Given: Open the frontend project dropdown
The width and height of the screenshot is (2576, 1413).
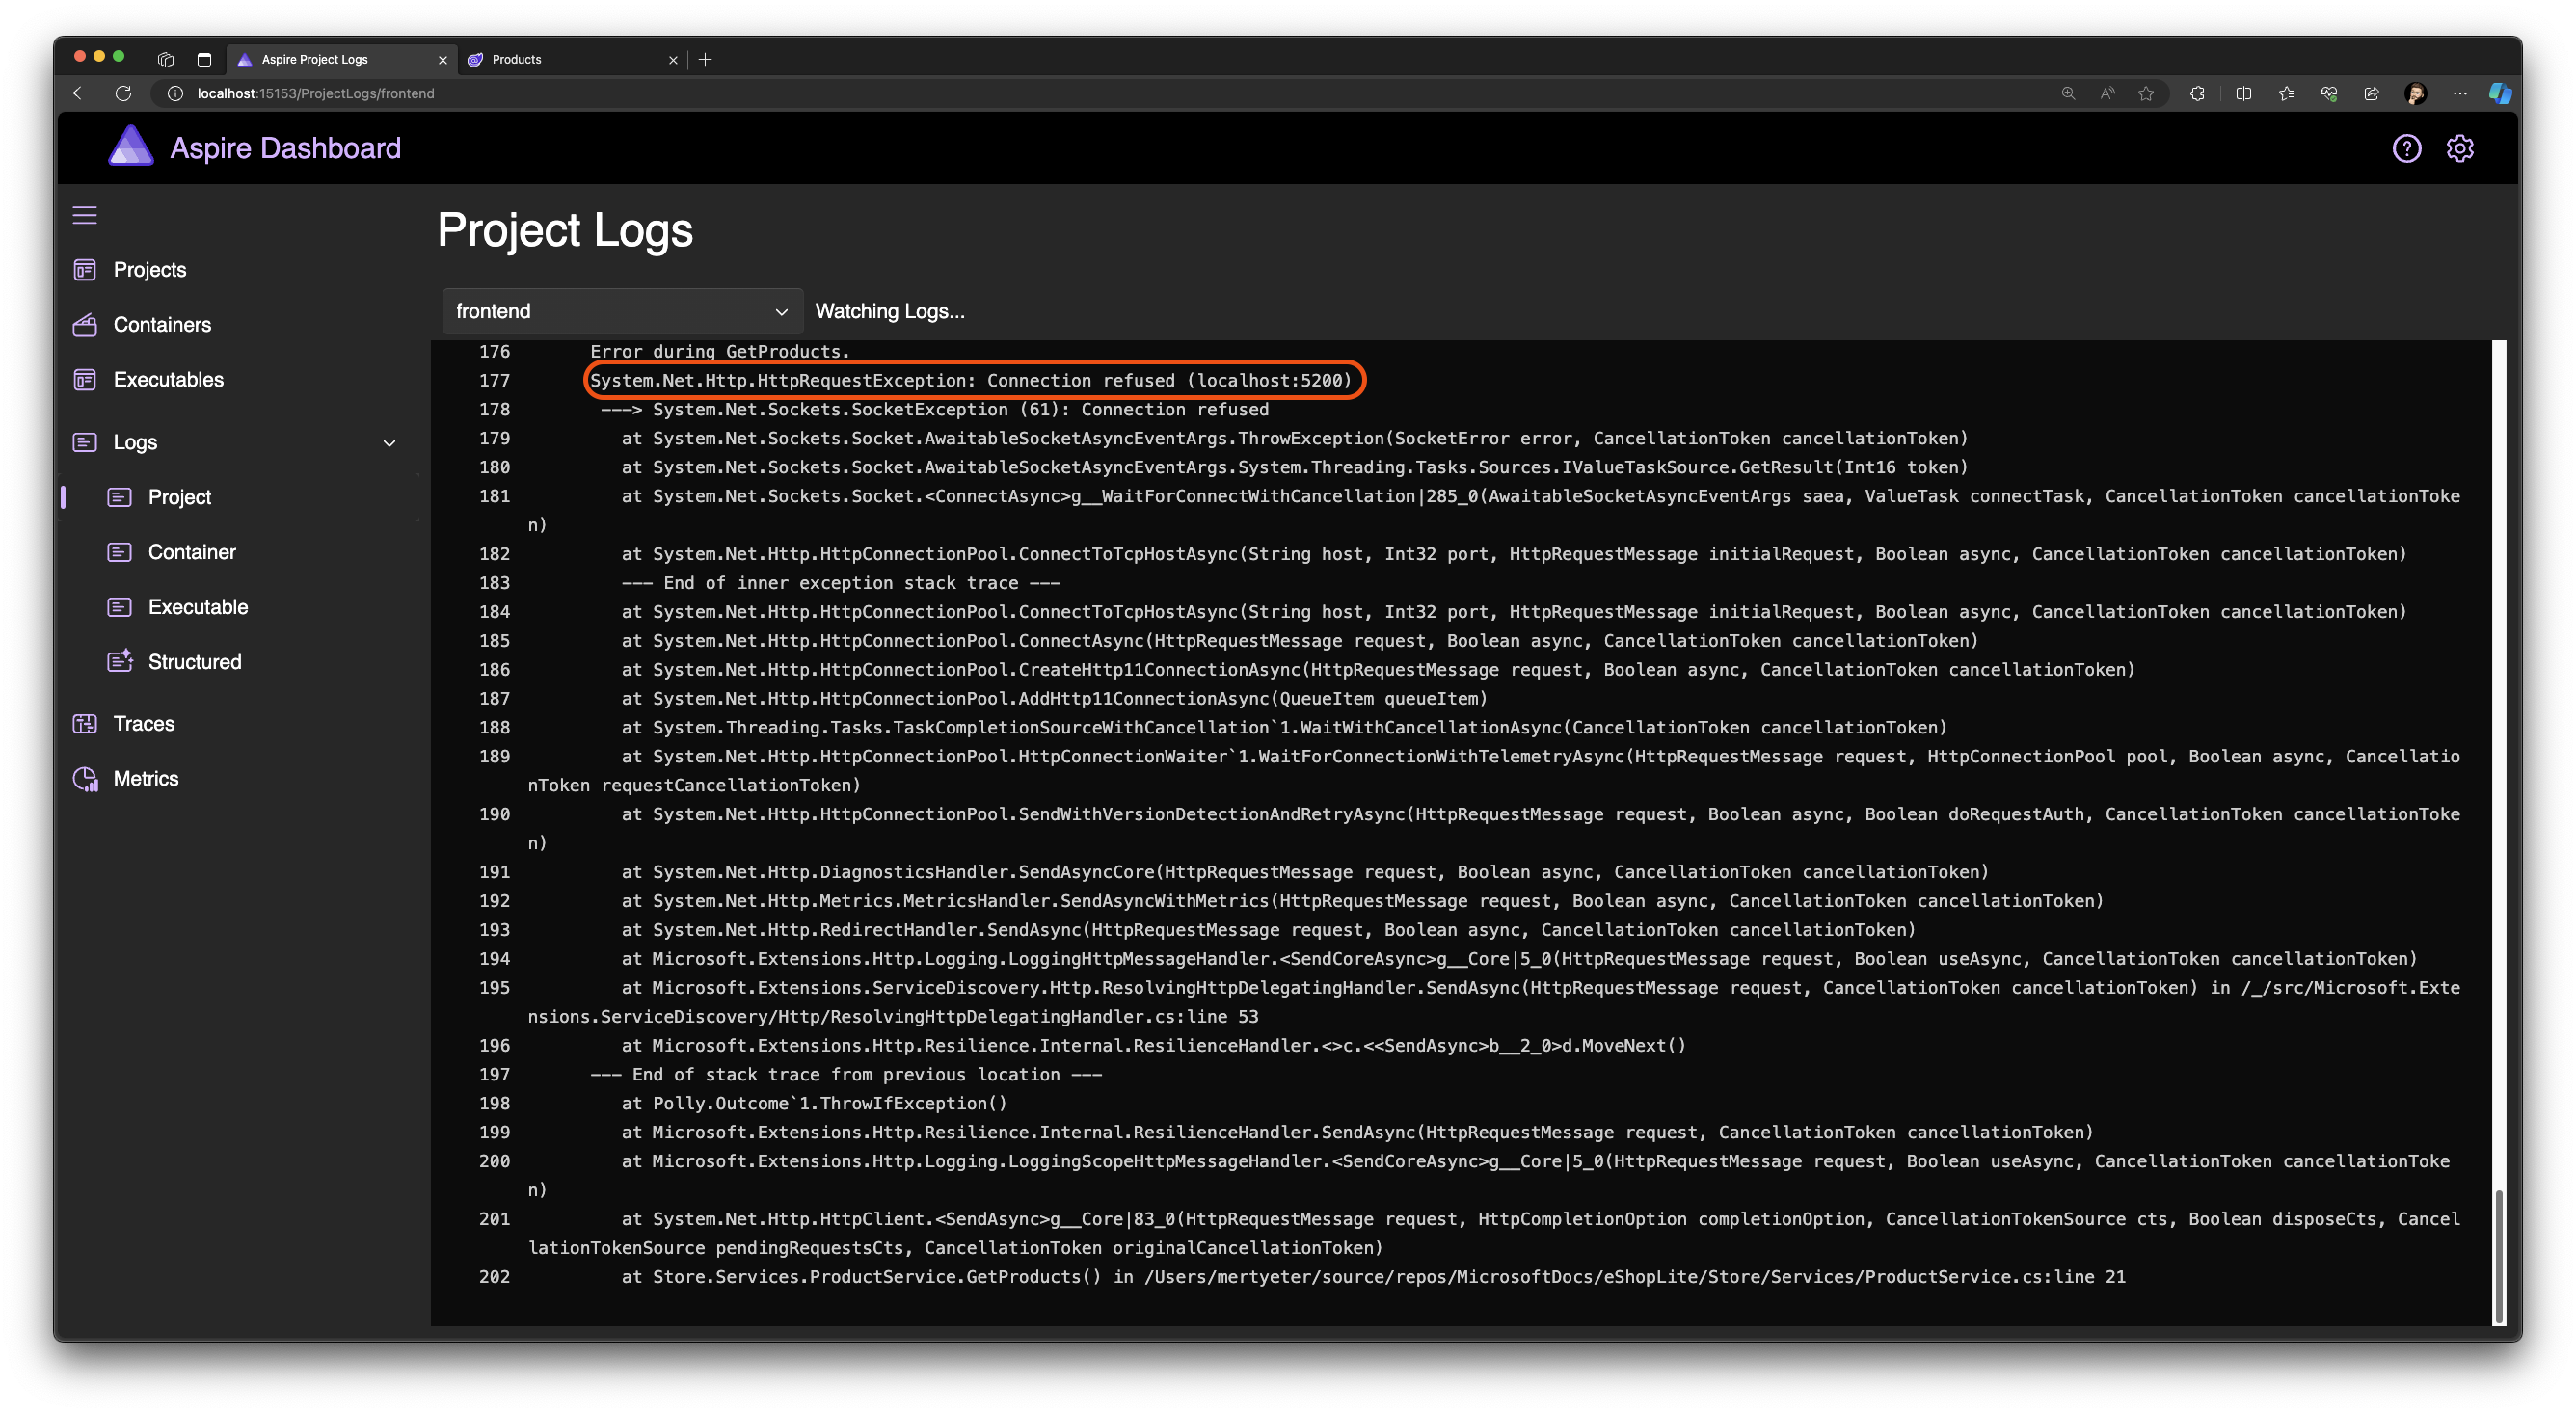Looking at the screenshot, I should tap(622, 311).
